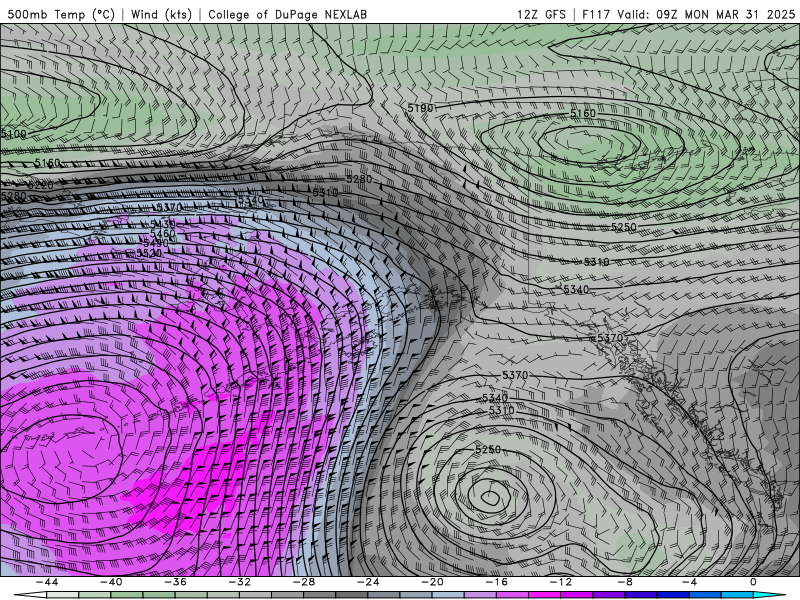Image resolution: width=800 pixels, height=600 pixels.
Task: Click the '12Z GFS' model run label
Action: click(x=541, y=14)
